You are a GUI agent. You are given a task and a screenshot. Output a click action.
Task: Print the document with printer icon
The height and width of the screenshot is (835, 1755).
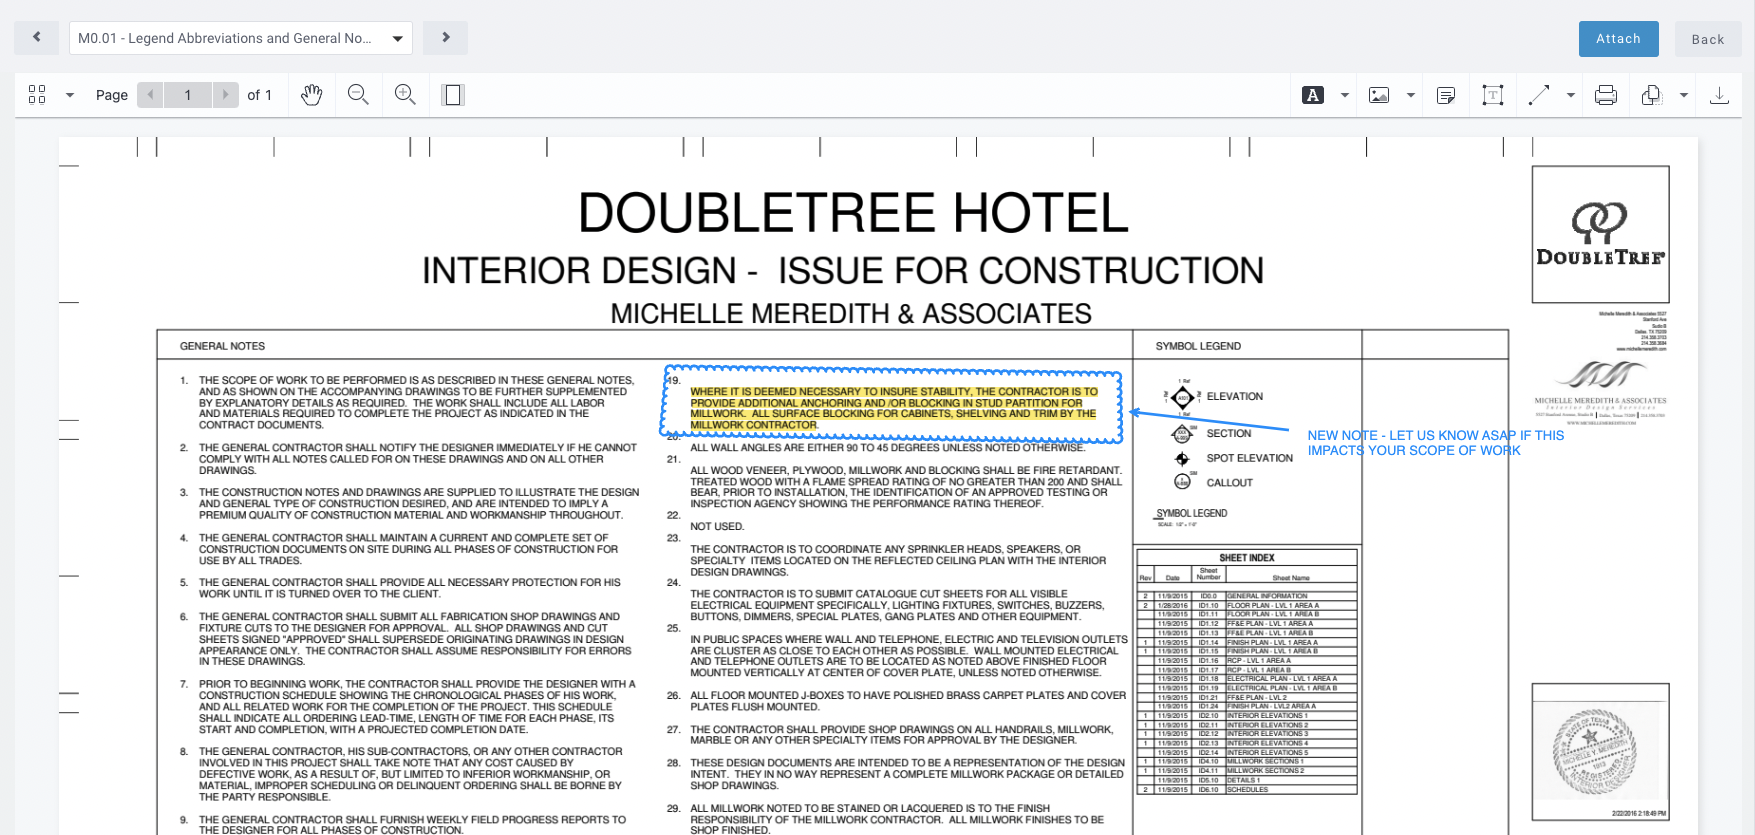tap(1606, 95)
